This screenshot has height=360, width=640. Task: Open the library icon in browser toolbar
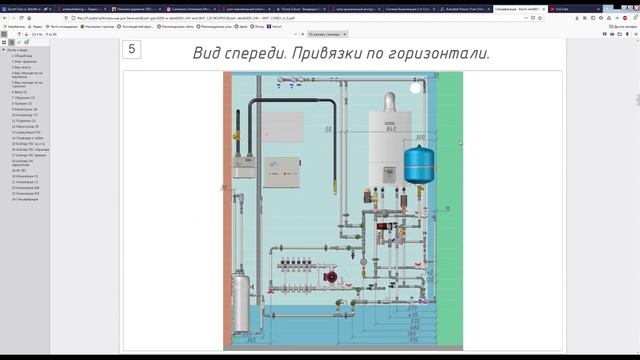585,18
